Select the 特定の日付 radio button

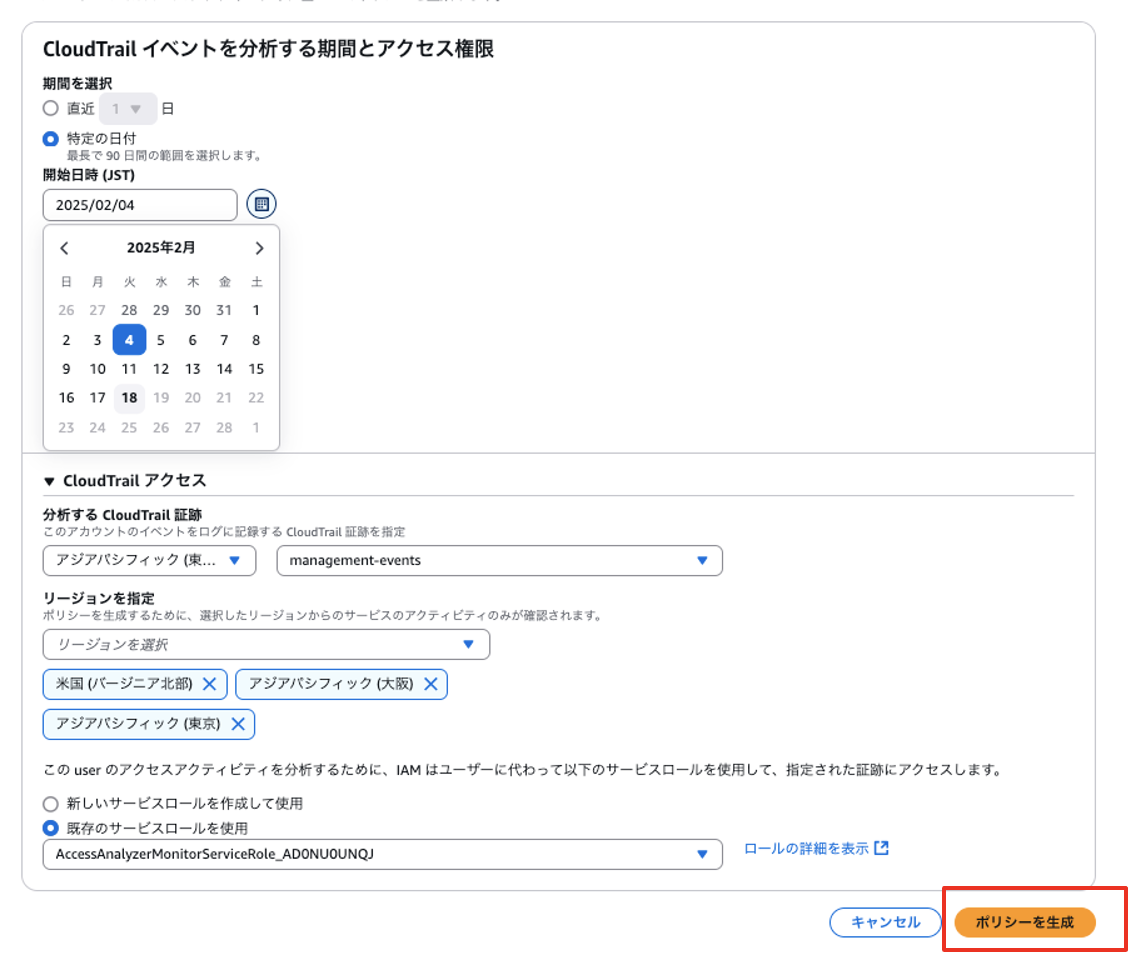click(x=51, y=139)
